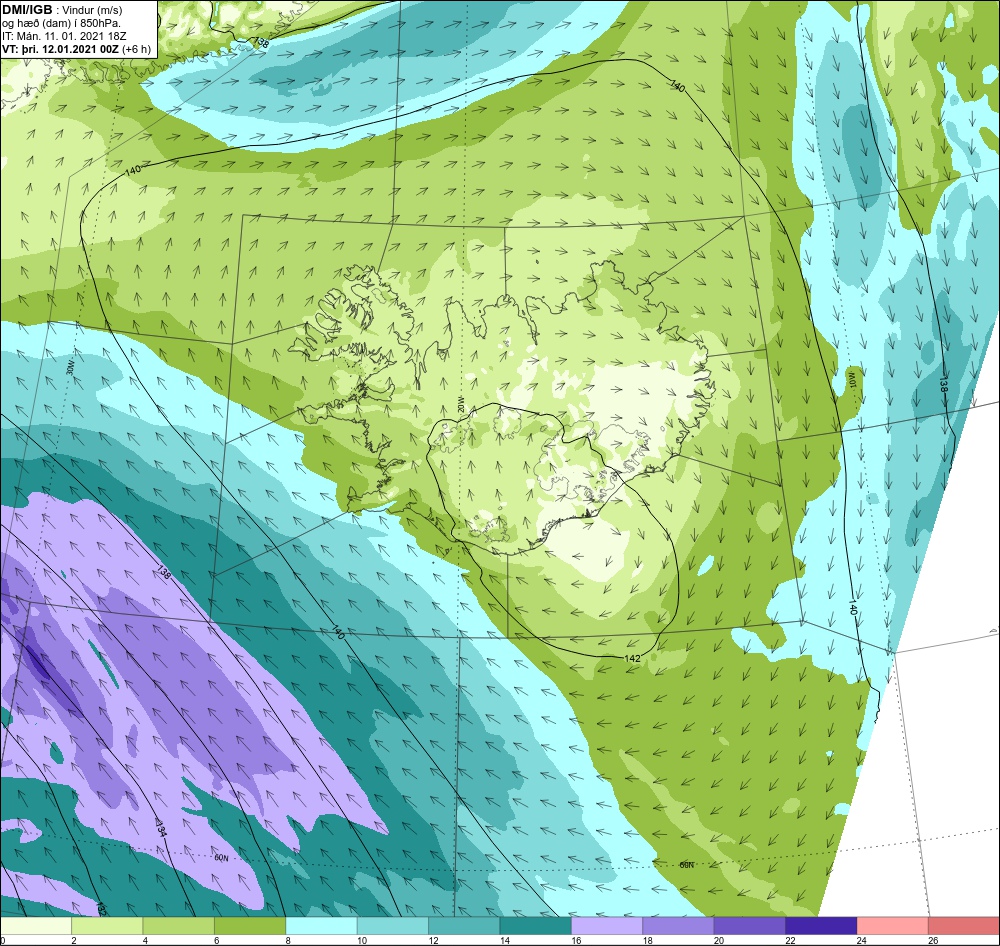Click the legend value '26'
The image size is (1000, 946).
[933, 940]
